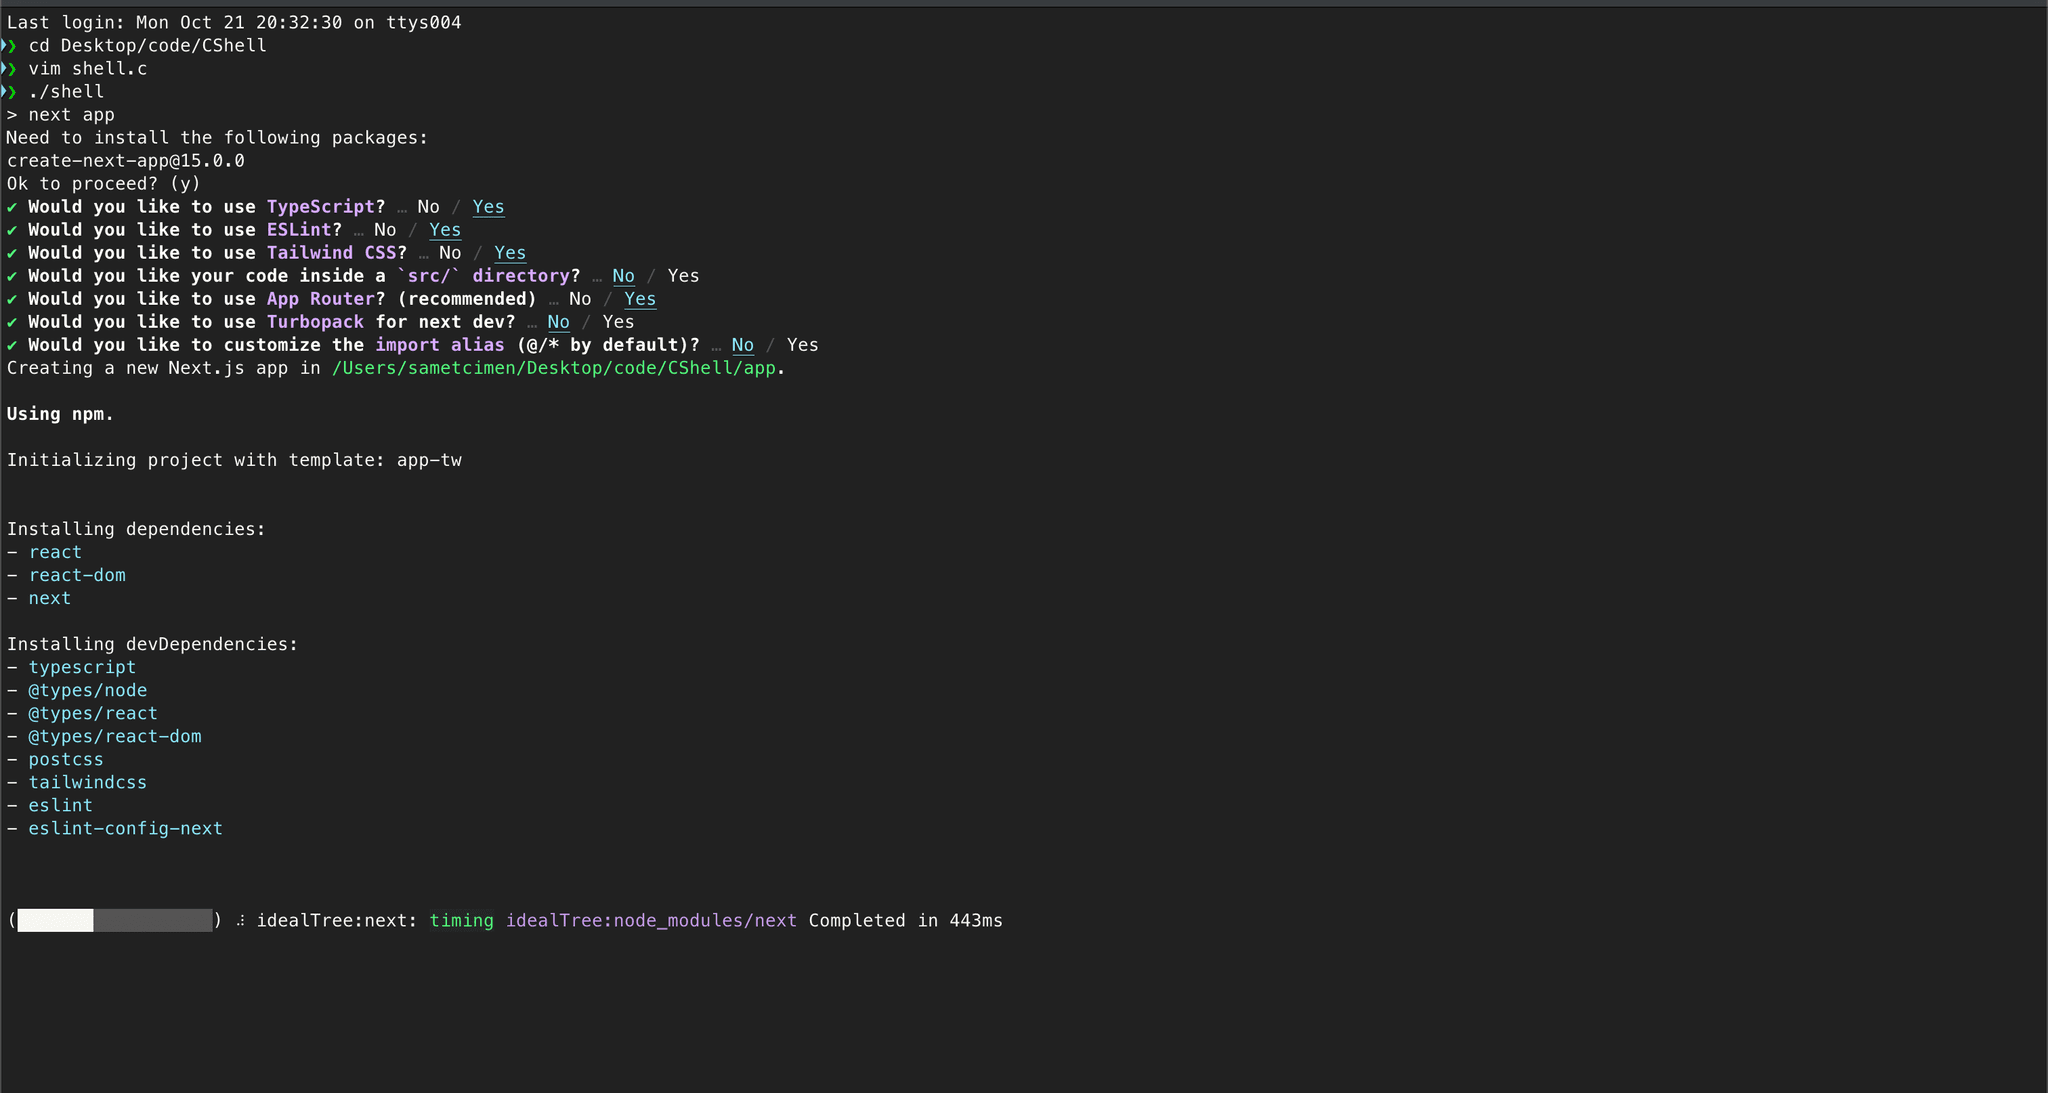This screenshot has height=1093, width=2048.
Task: Click the 'typescript' devDependency entry
Action: [x=82, y=667]
